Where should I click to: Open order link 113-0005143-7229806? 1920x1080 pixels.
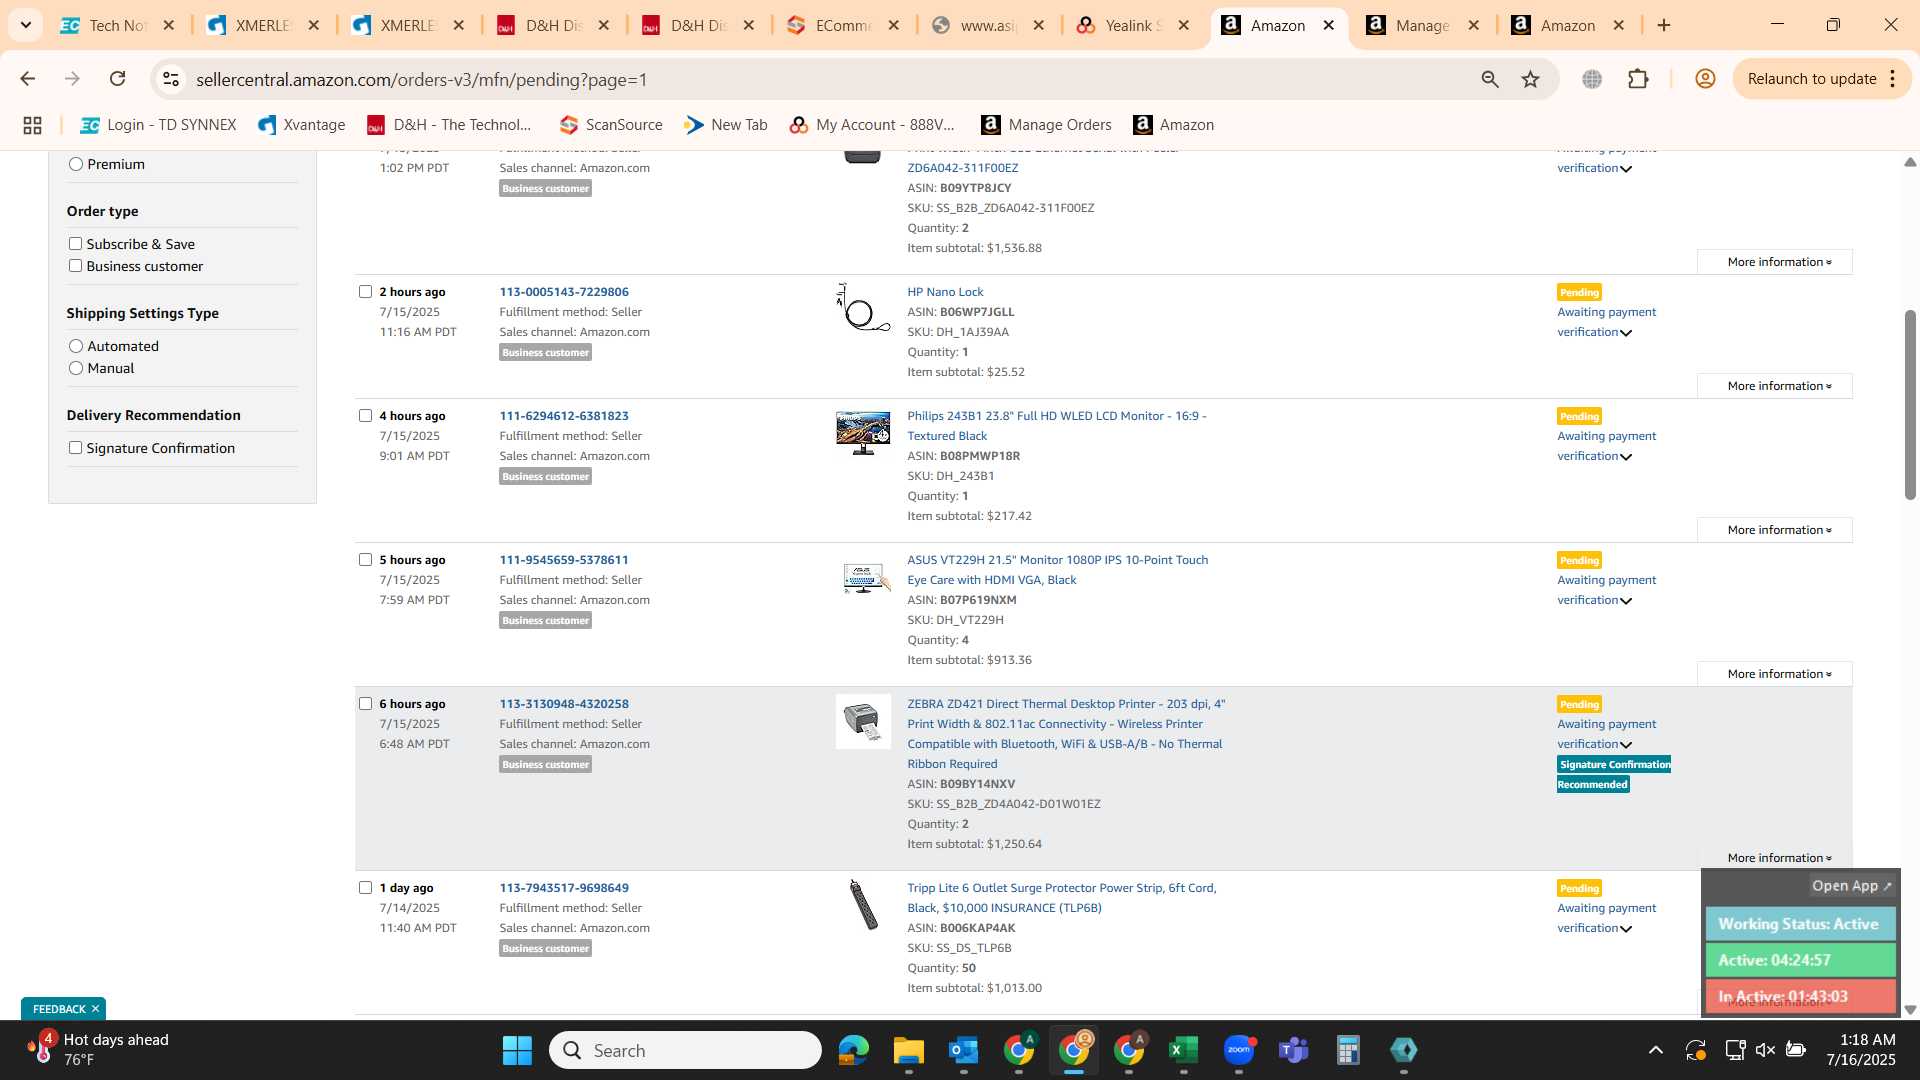pos(564,292)
